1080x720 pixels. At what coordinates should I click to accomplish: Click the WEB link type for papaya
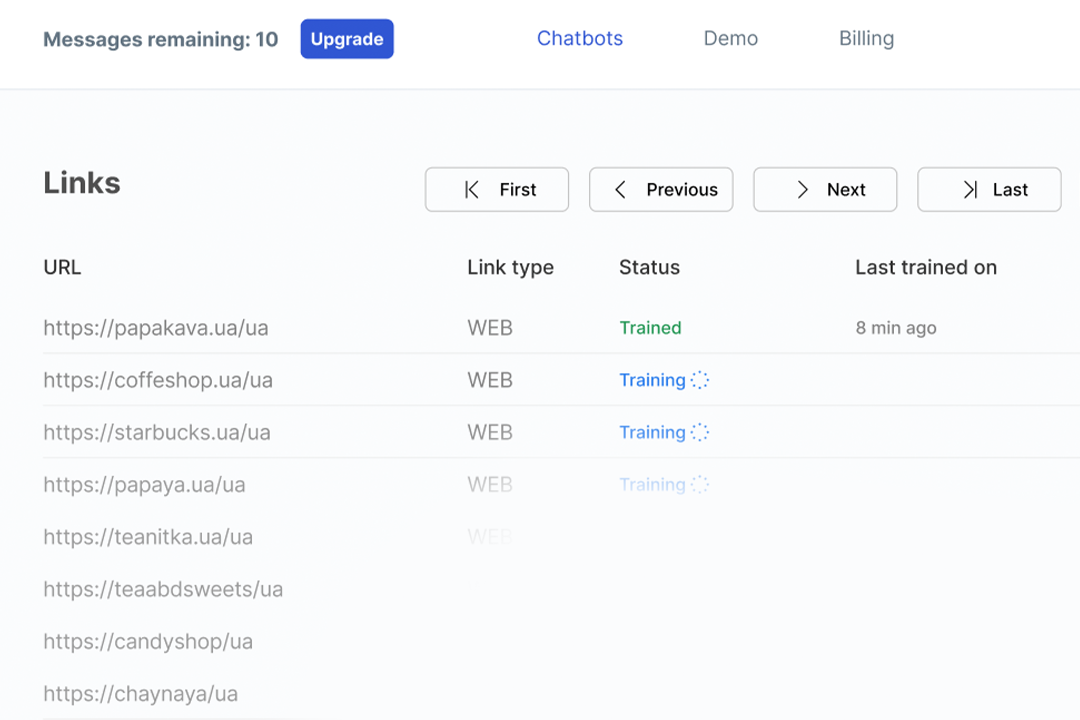490,485
